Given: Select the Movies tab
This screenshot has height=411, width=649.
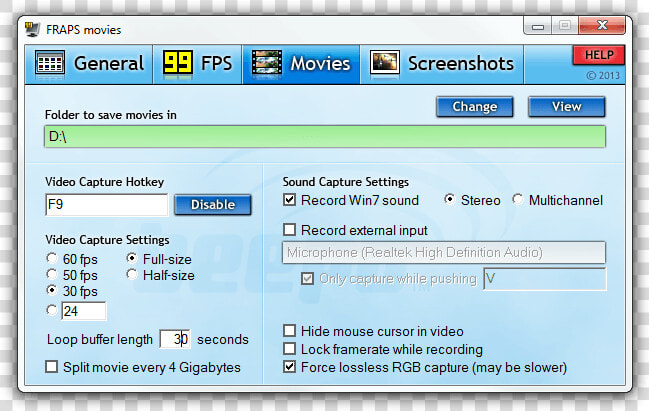Looking at the screenshot, I should 301,64.
